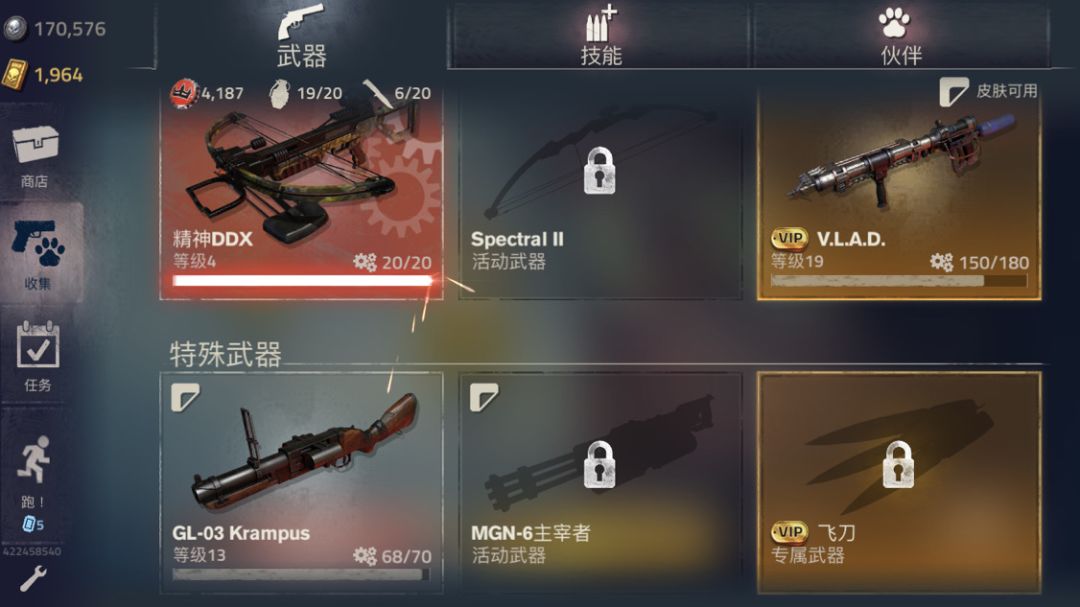Open the 伙伴 companions tab
1080x607 pixels.
click(x=900, y=35)
